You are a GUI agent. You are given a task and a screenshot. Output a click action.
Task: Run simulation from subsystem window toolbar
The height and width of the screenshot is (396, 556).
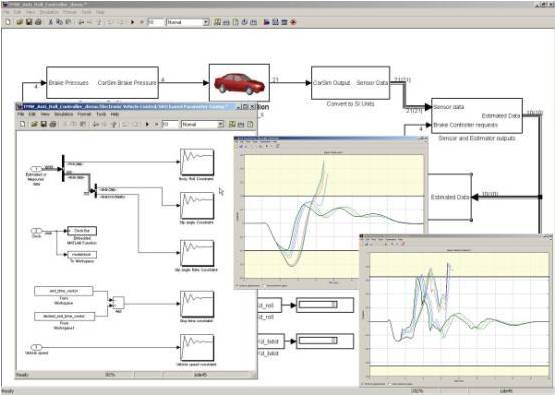point(147,124)
